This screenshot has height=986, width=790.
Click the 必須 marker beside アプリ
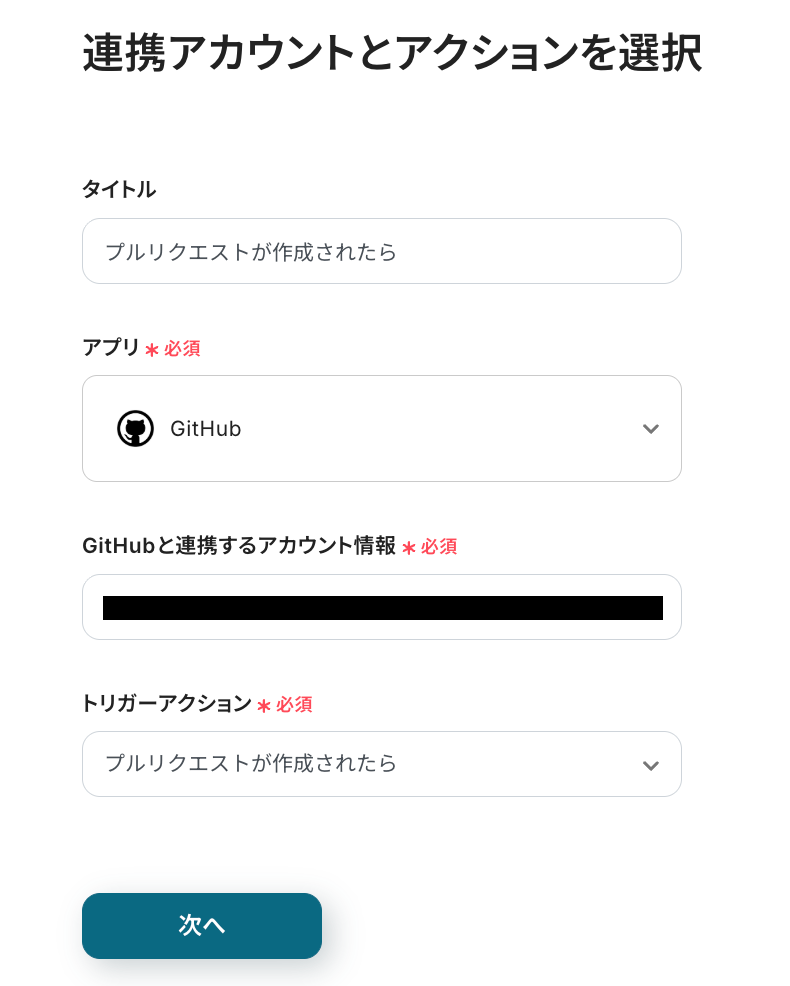[182, 349]
